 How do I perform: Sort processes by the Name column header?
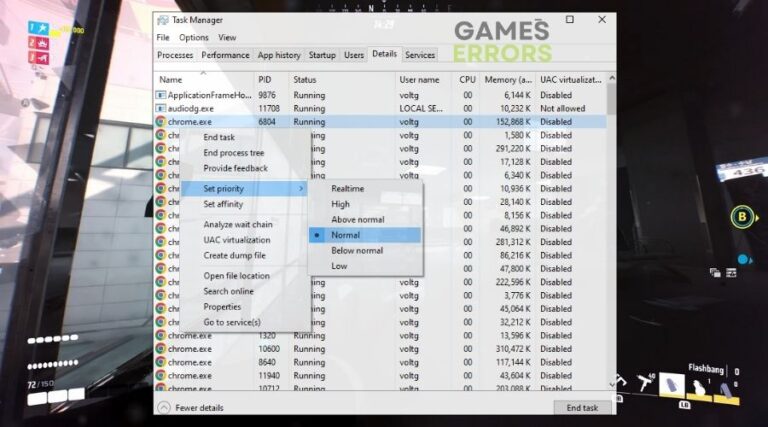(x=171, y=79)
